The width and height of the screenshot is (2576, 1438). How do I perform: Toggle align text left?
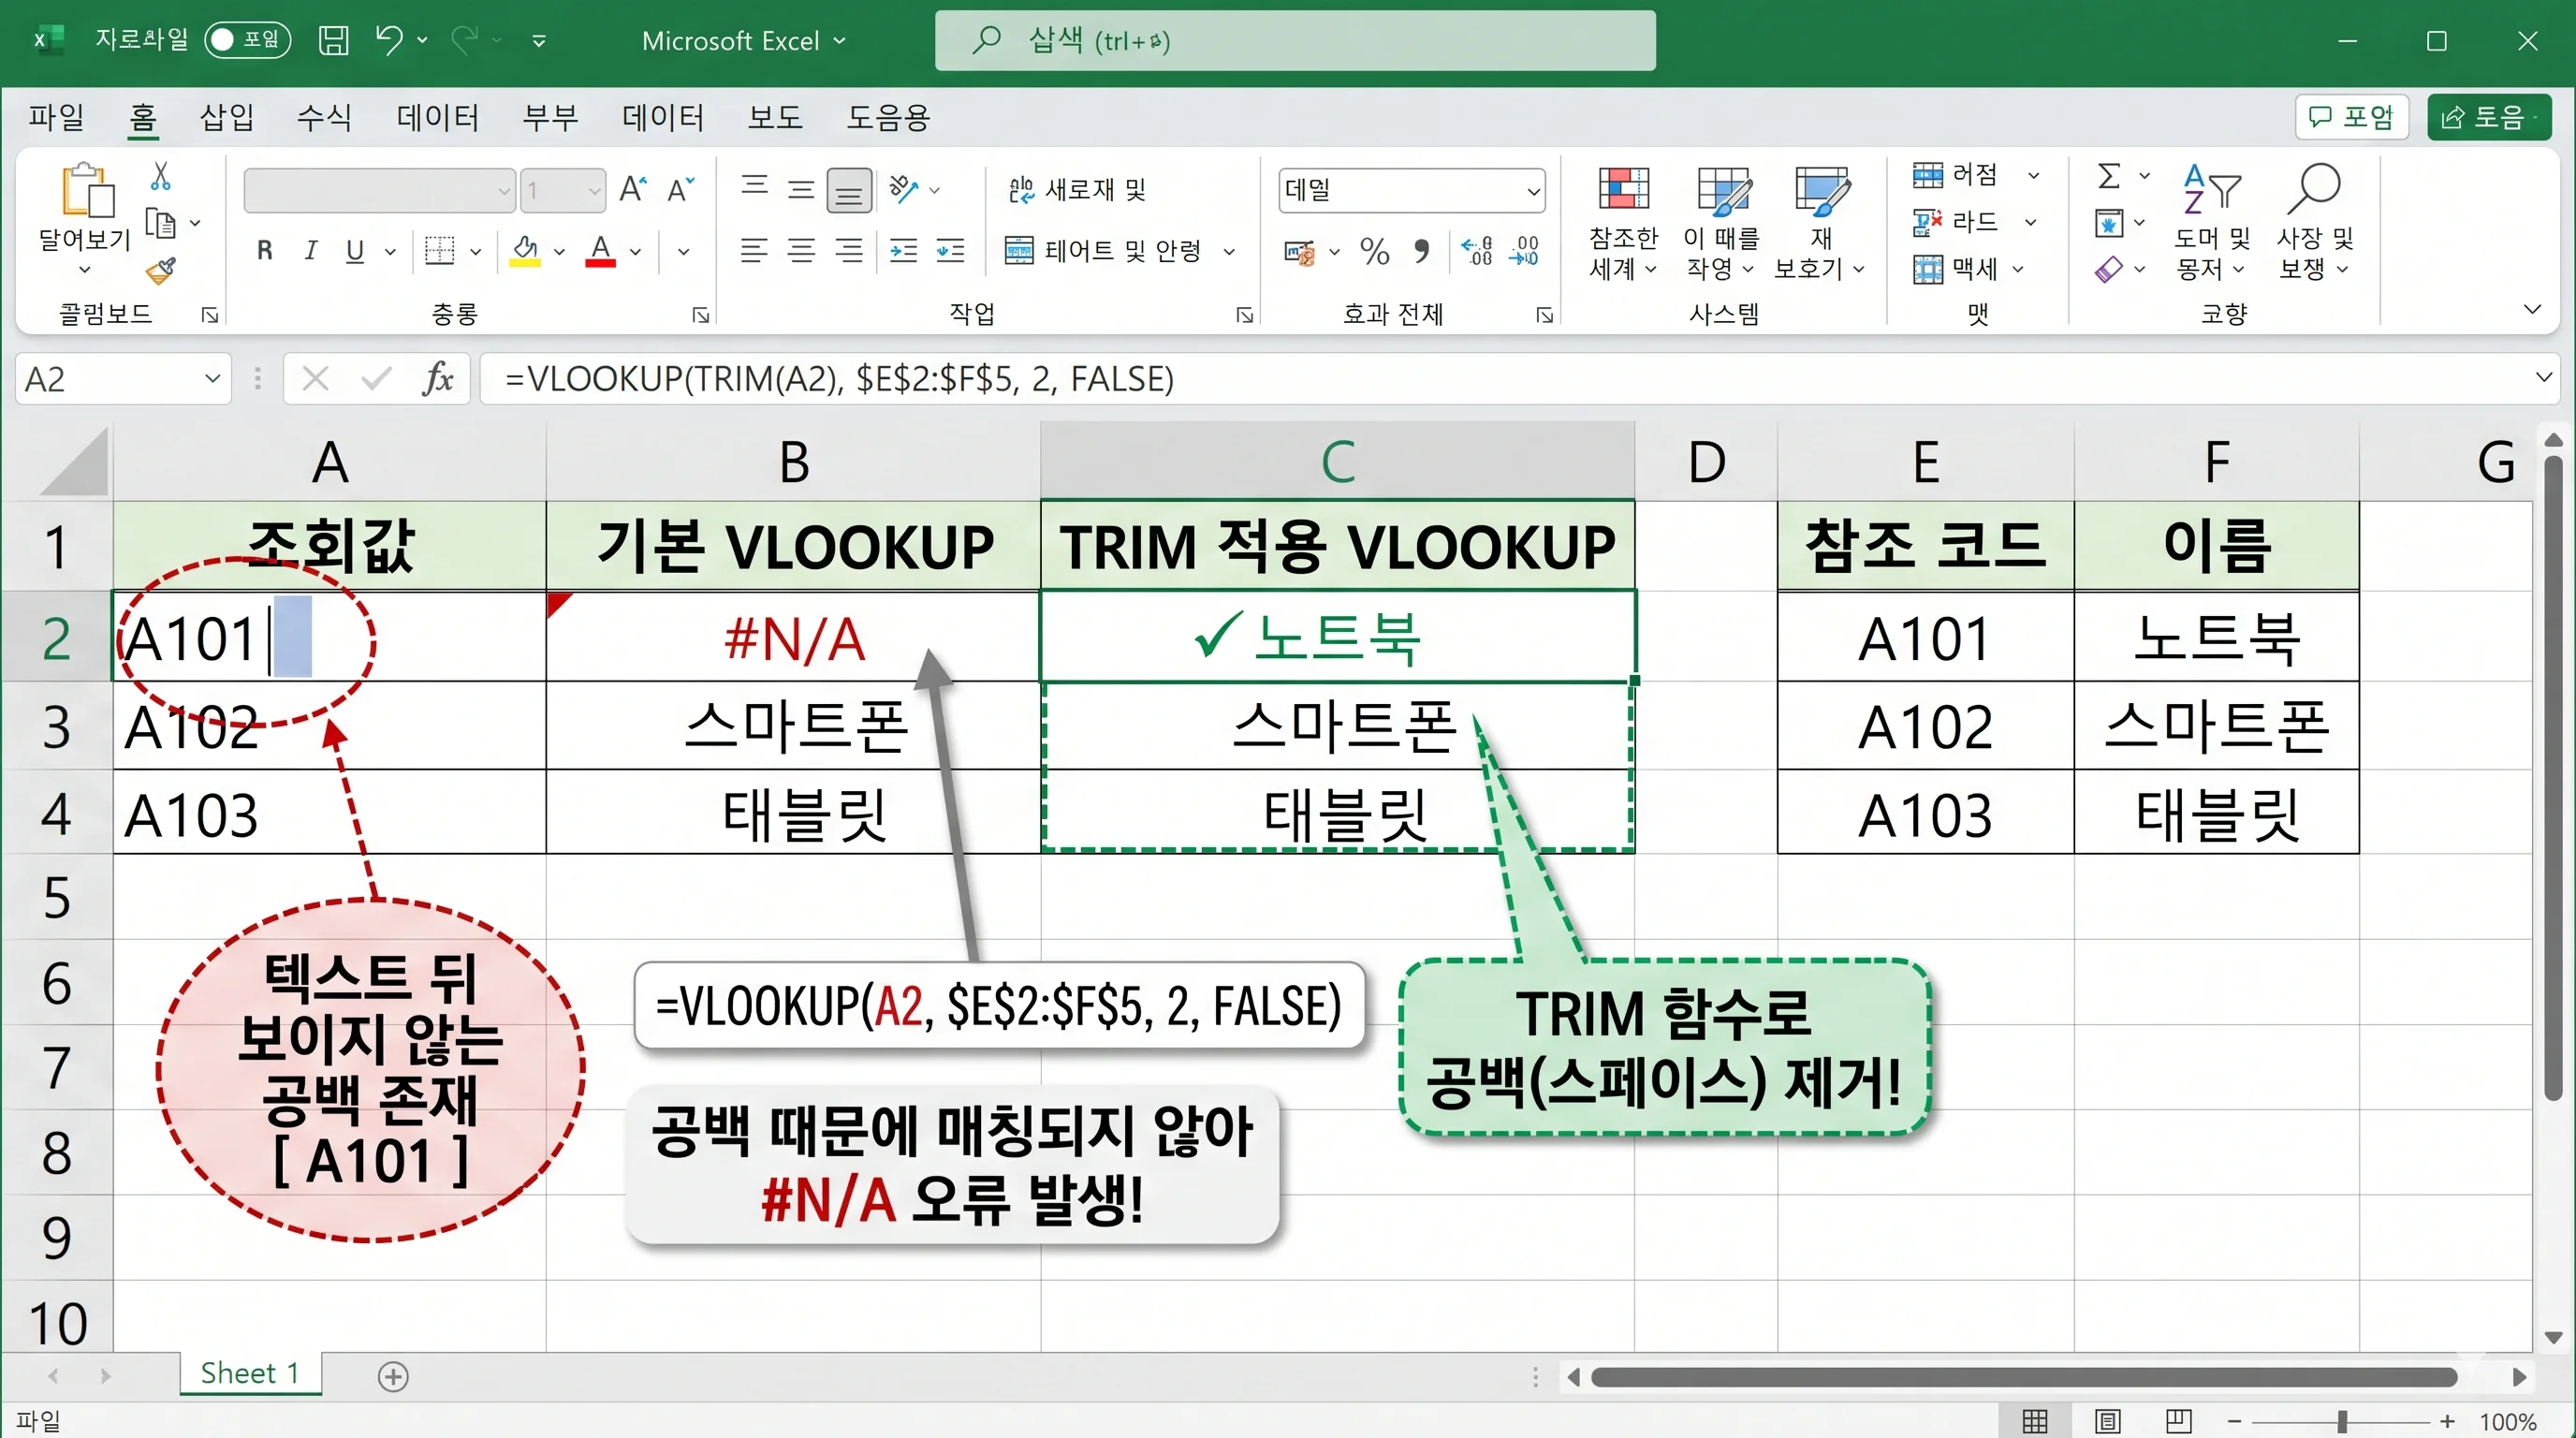754,250
